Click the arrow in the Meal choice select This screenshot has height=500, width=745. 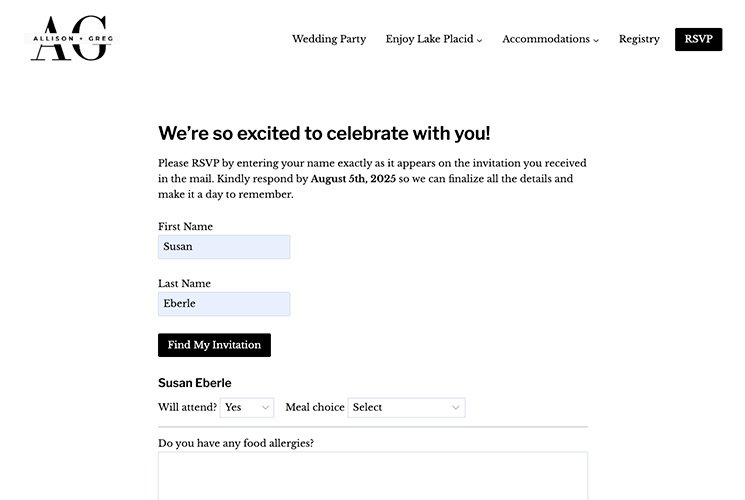coord(456,408)
